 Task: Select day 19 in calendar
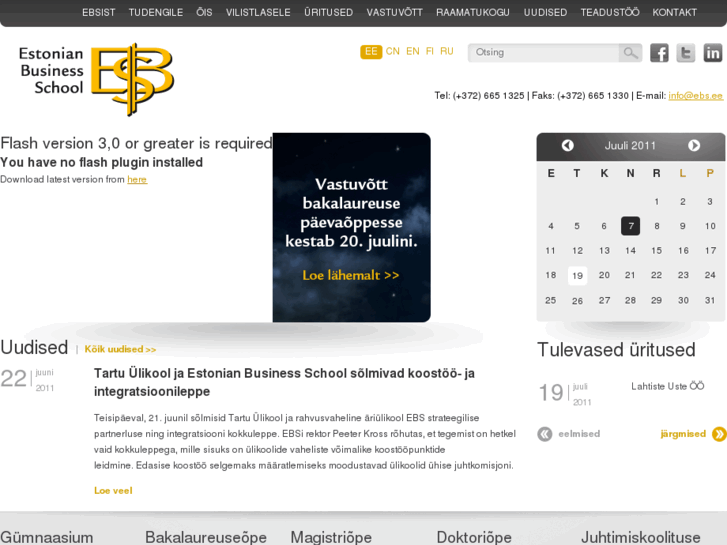(x=577, y=276)
